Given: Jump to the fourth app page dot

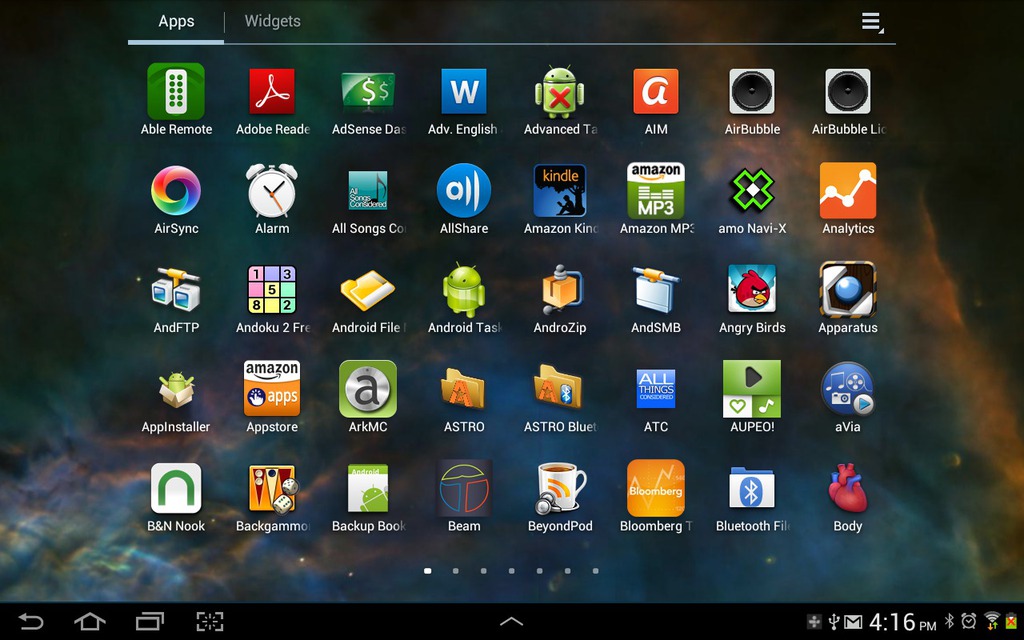Looking at the screenshot, I should [x=511, y=571].
